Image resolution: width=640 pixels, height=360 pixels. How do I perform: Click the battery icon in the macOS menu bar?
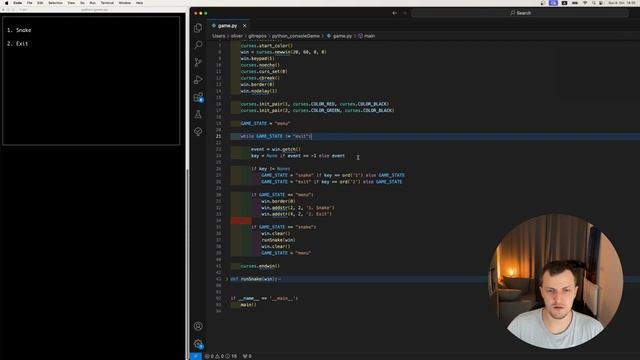575,3
